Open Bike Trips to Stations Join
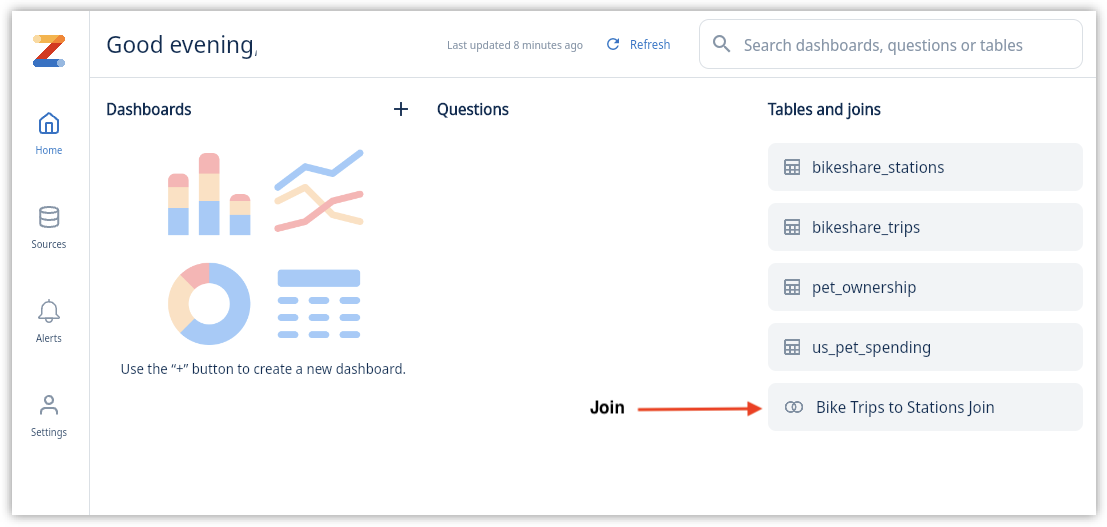The width and height of the screenshot is (1107, 527). 925,407
